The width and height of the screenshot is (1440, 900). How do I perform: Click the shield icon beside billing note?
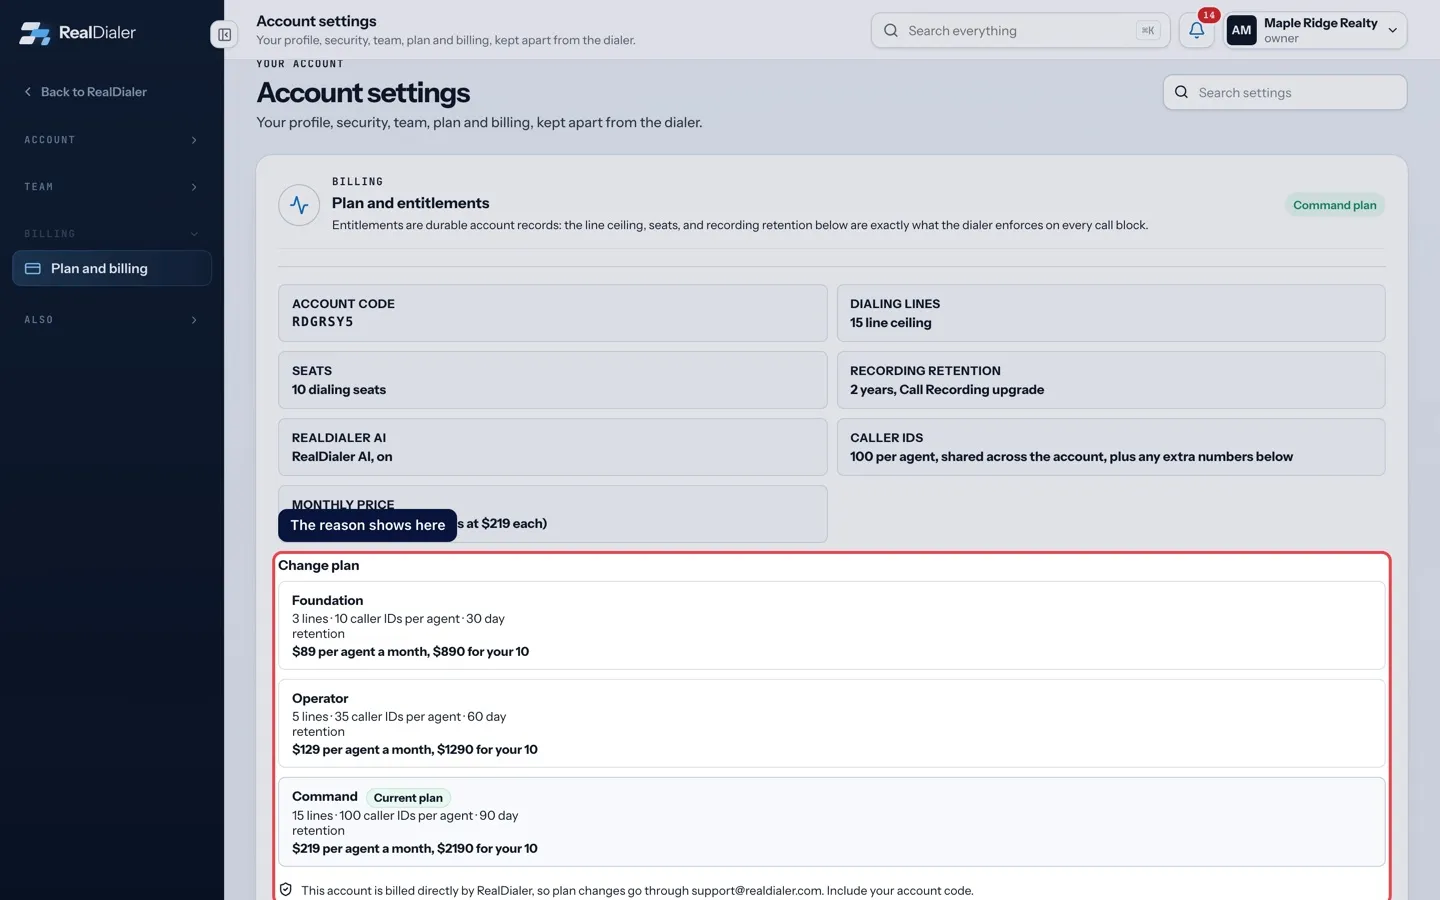point(286,890)
